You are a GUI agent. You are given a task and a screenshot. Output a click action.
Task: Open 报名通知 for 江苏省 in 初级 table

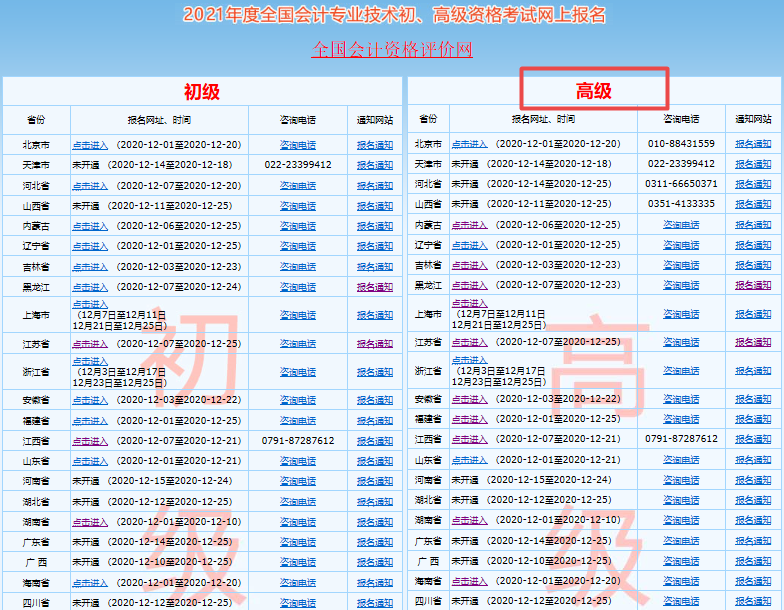[375, 344]
